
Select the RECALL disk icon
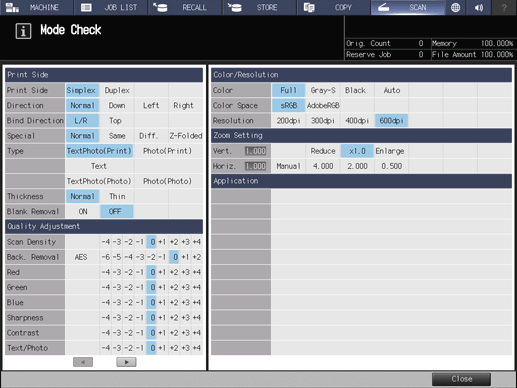pos(160,7)
